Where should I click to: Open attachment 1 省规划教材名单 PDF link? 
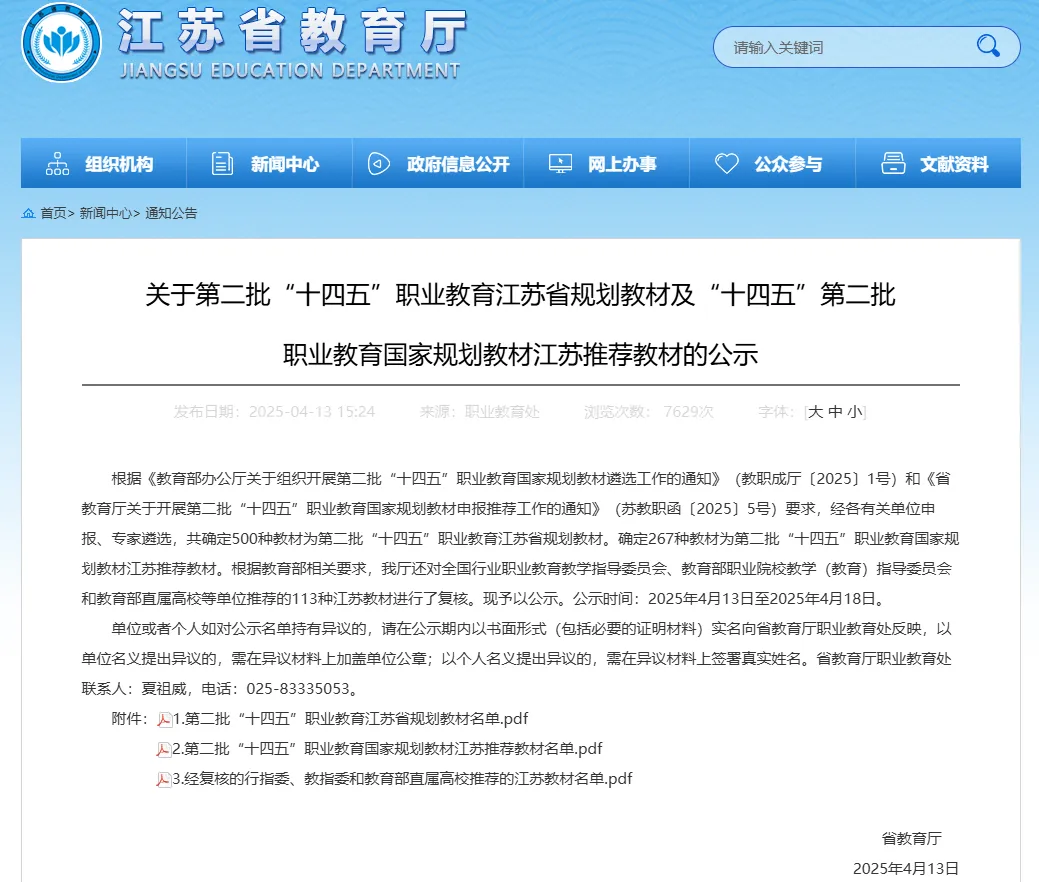pyautogui.click(x=348, y=718)
